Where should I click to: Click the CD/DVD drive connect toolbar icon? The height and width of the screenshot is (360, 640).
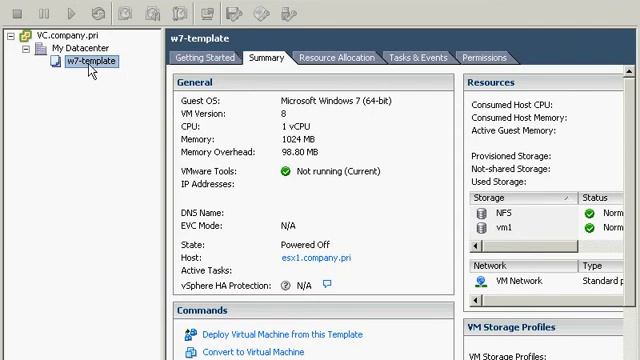[261, 14]
